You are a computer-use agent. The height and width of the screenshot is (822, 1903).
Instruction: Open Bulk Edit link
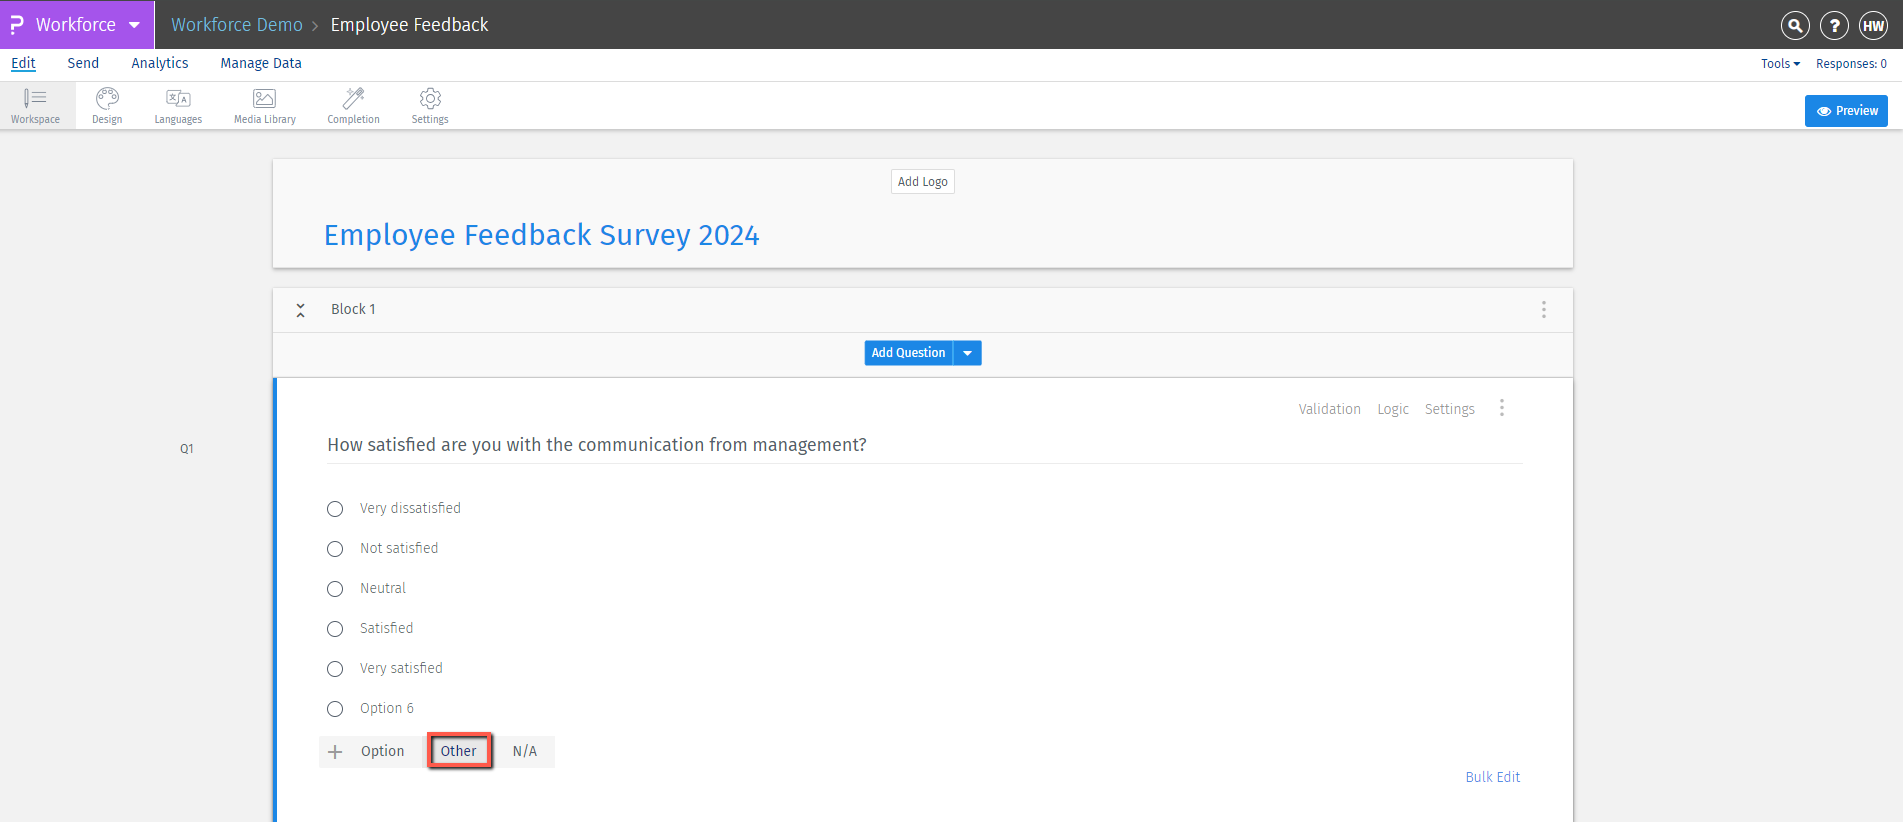pos(1492,777)
